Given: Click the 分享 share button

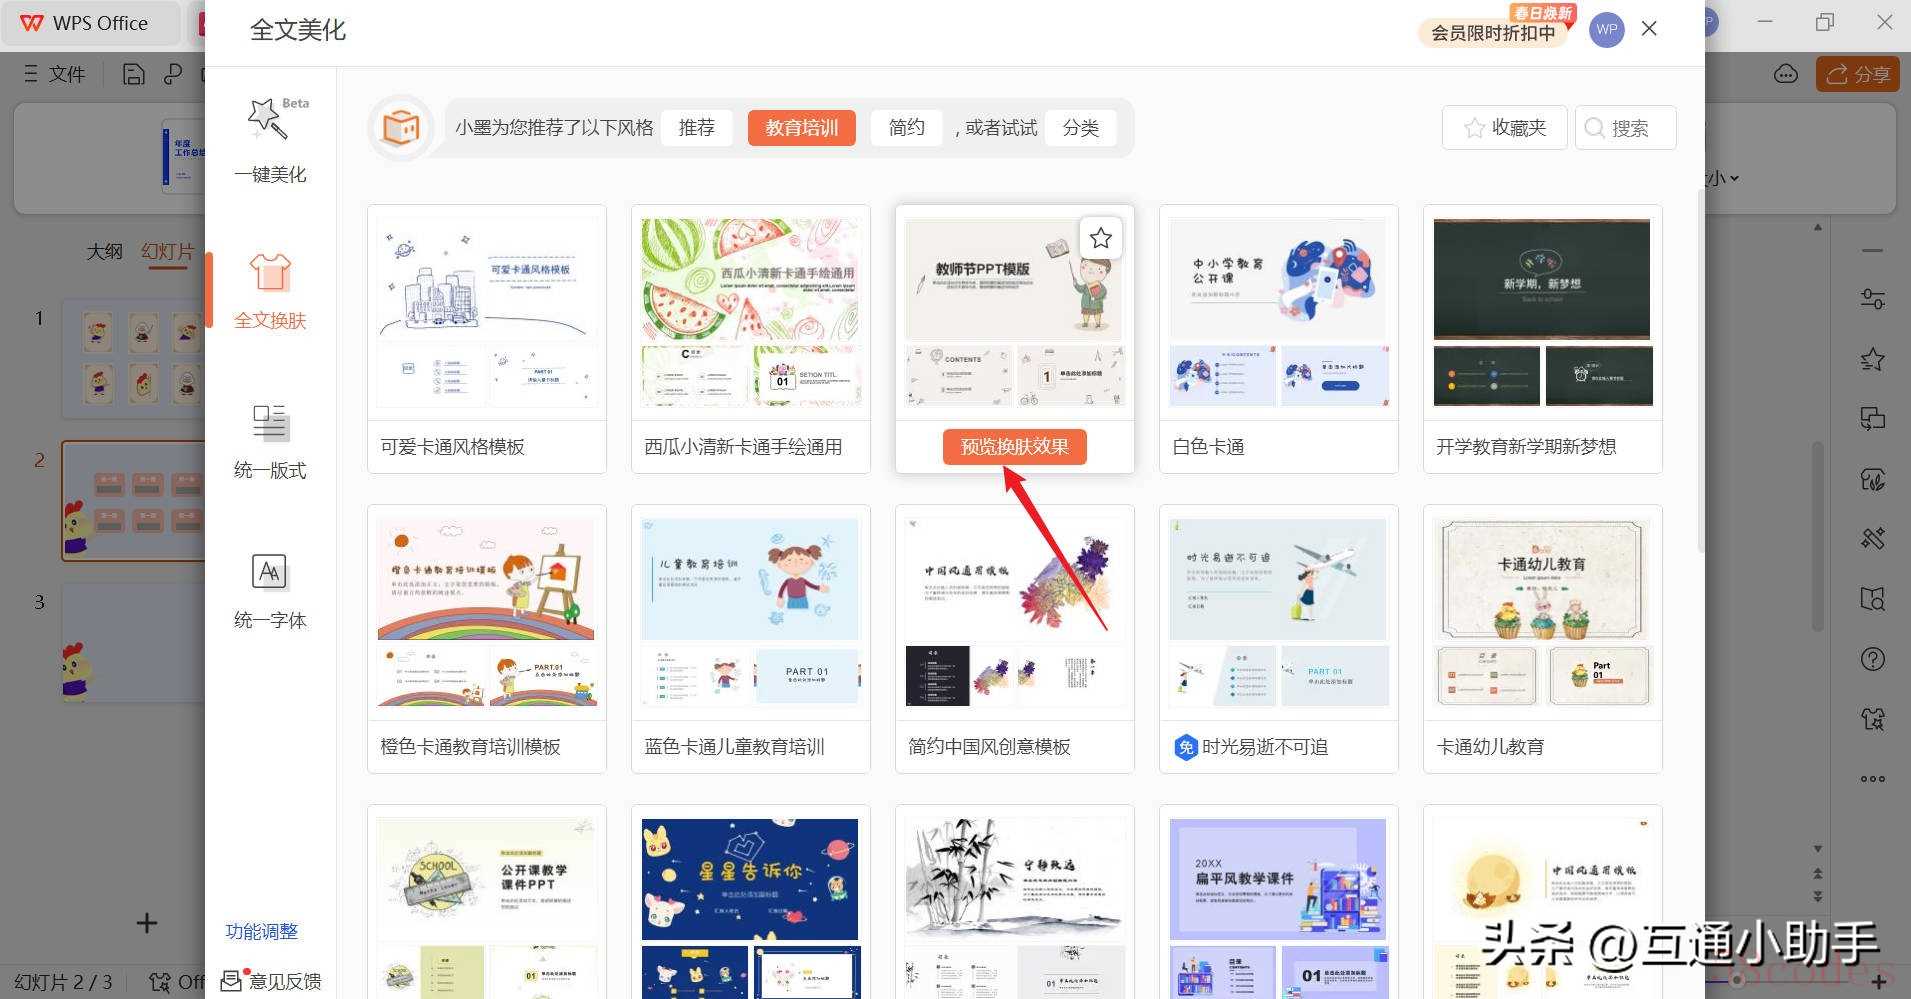Looking at the screenshot, I should pyautogui.click(x=1858, y=74).
